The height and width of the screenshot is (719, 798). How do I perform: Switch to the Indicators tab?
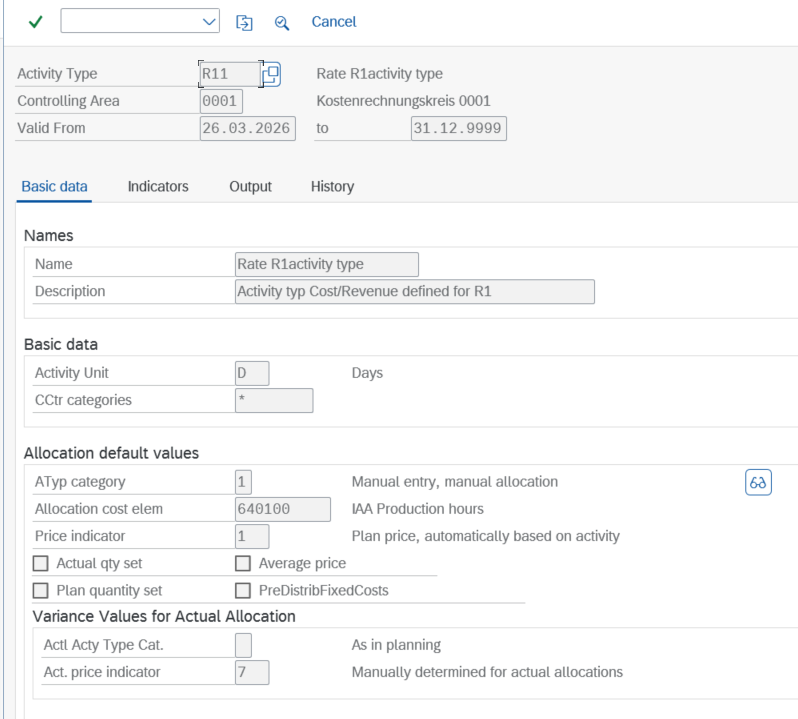[x=158, y=187]
